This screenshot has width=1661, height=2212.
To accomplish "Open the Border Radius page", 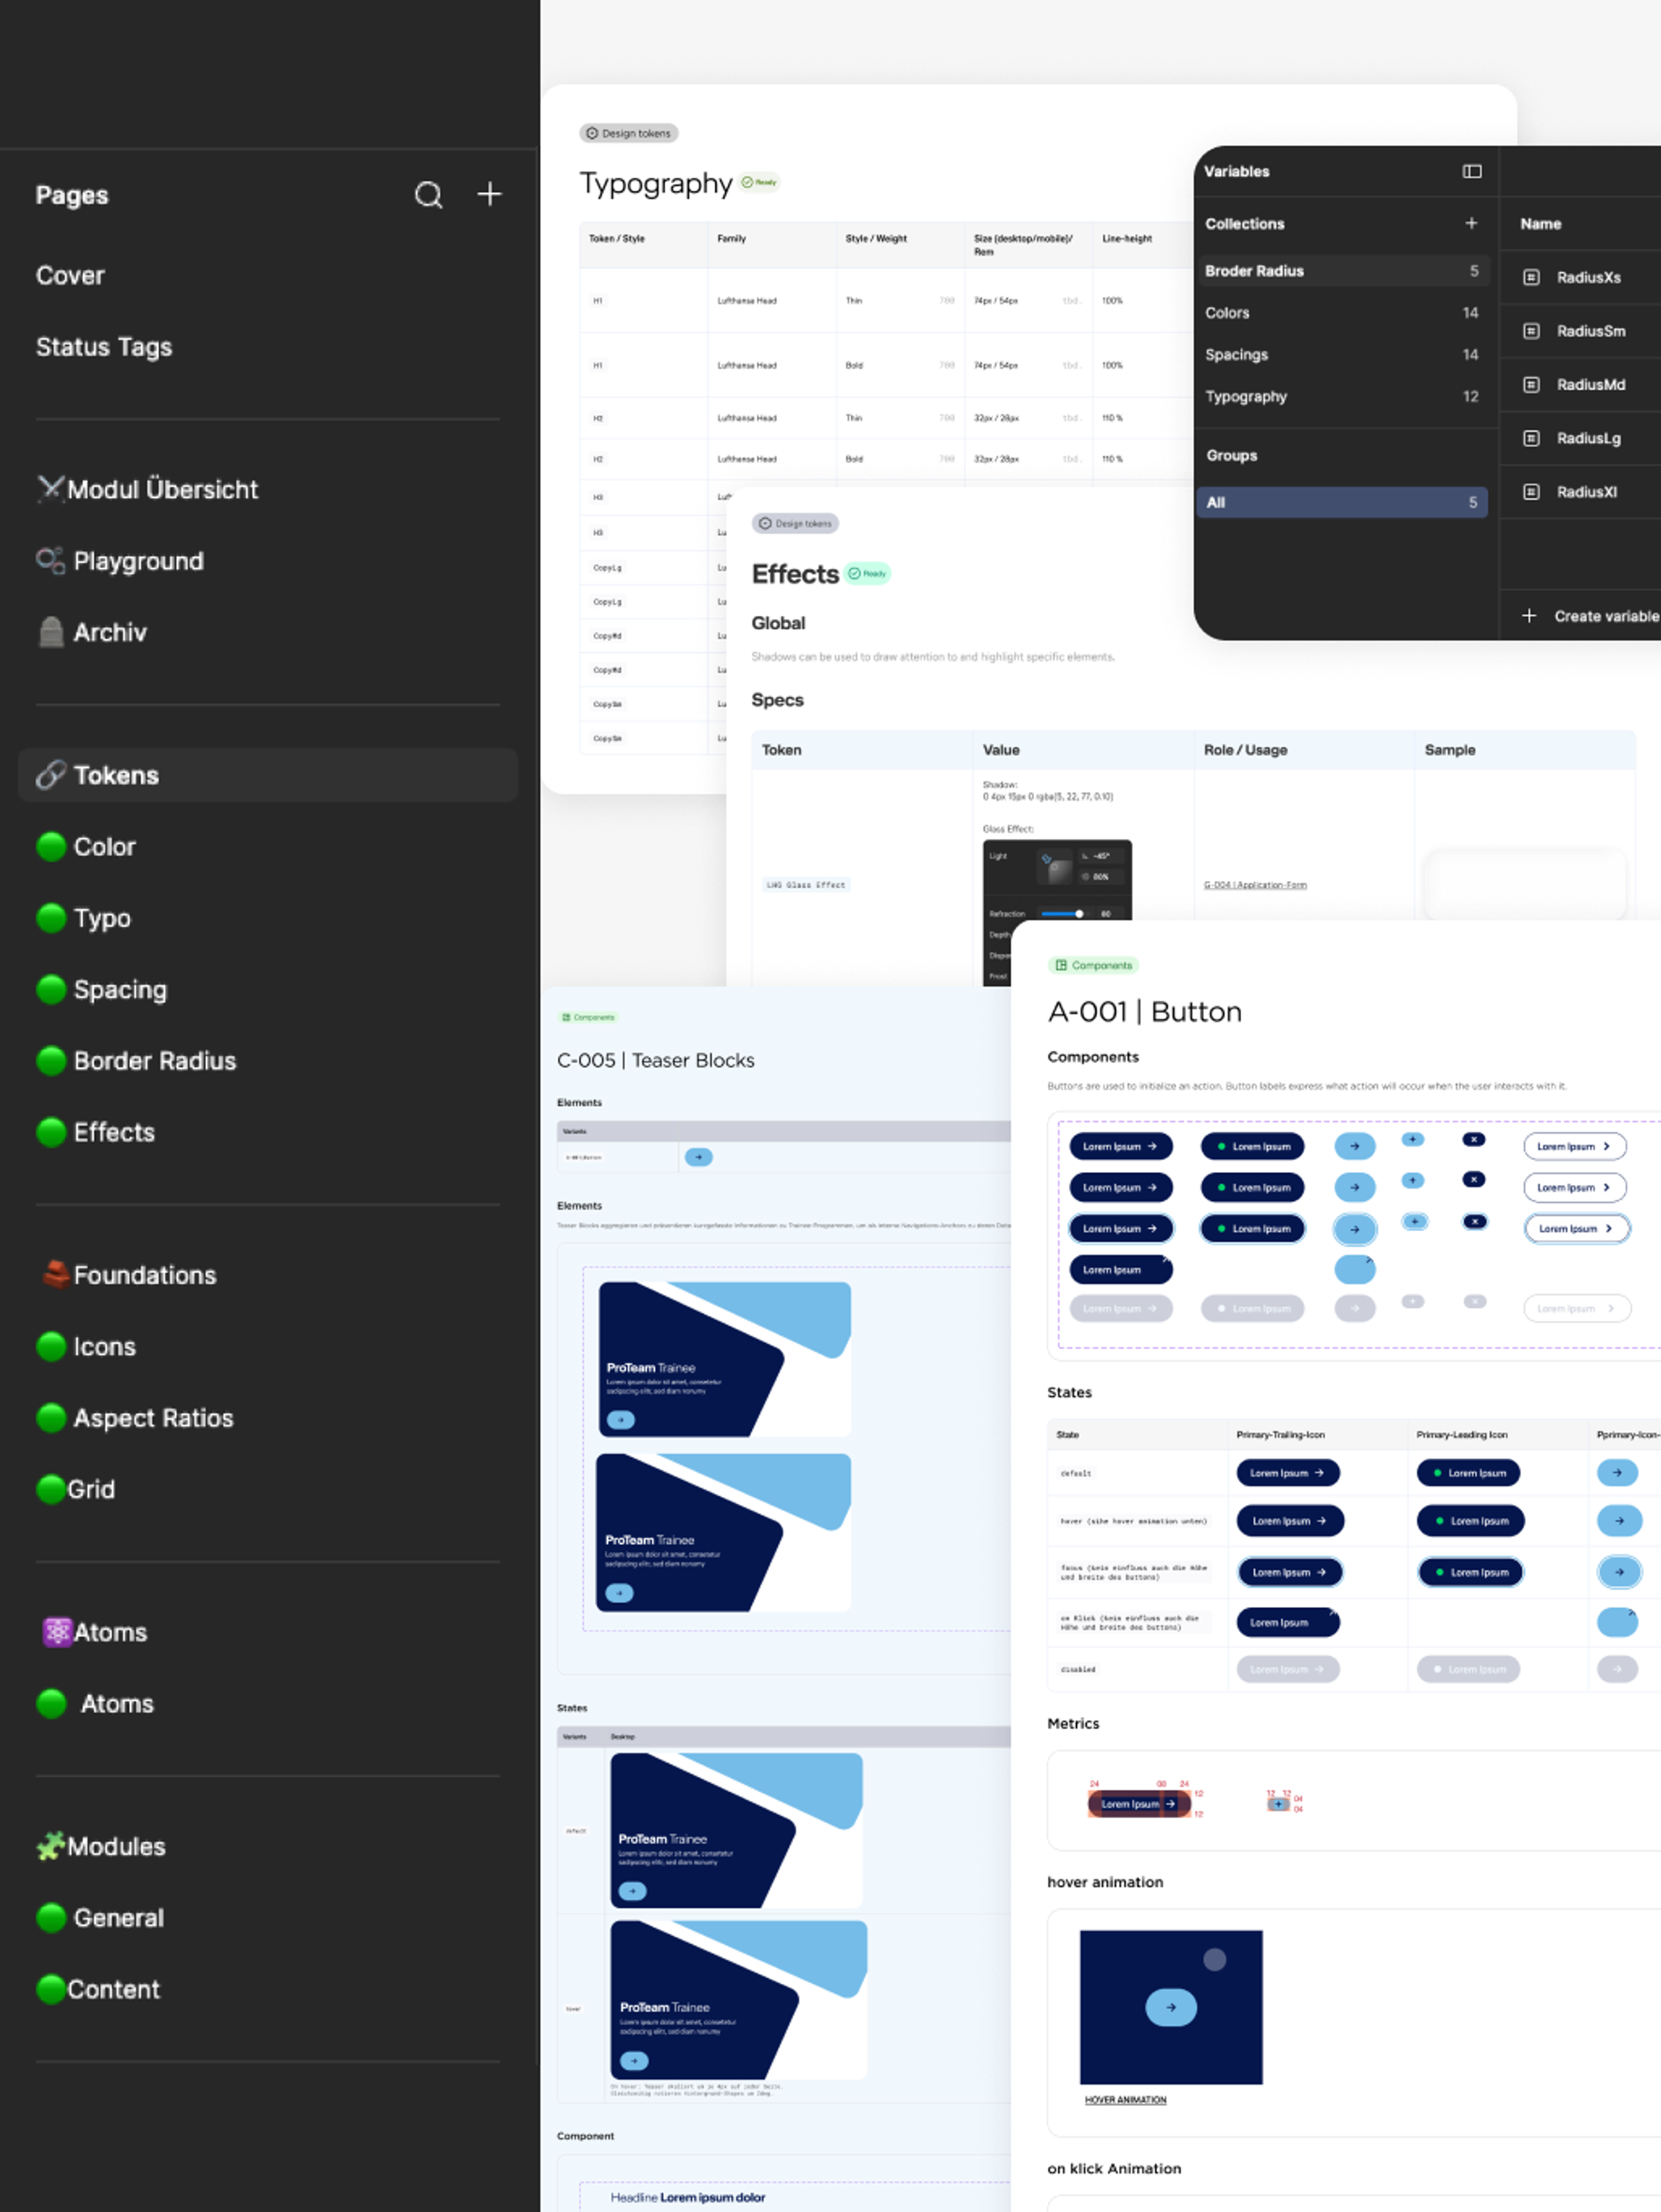I will click(x=155, y=1061).
